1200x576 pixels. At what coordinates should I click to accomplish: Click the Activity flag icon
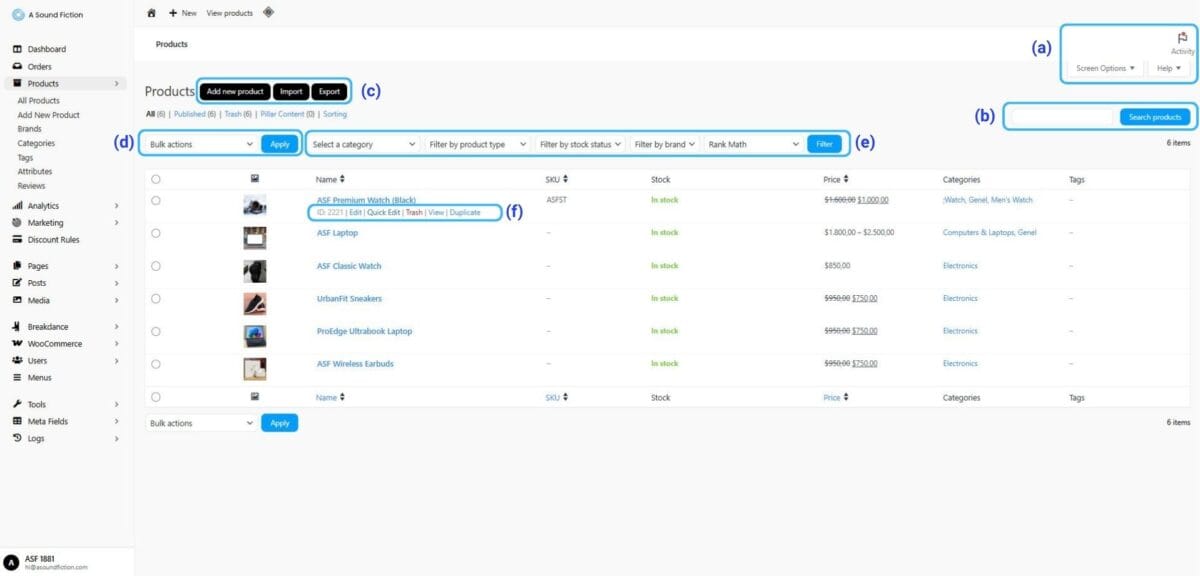point(1183,38)
